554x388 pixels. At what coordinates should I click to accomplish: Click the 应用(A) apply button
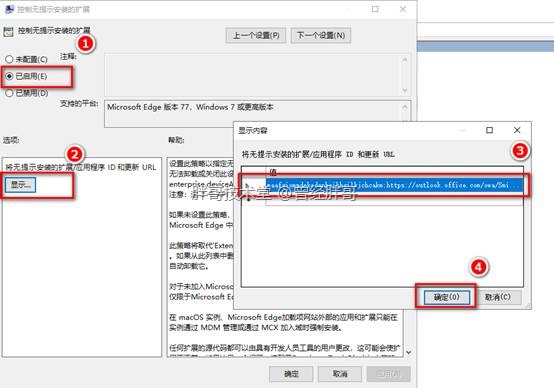pyautogui.click(x=389, y=374)
